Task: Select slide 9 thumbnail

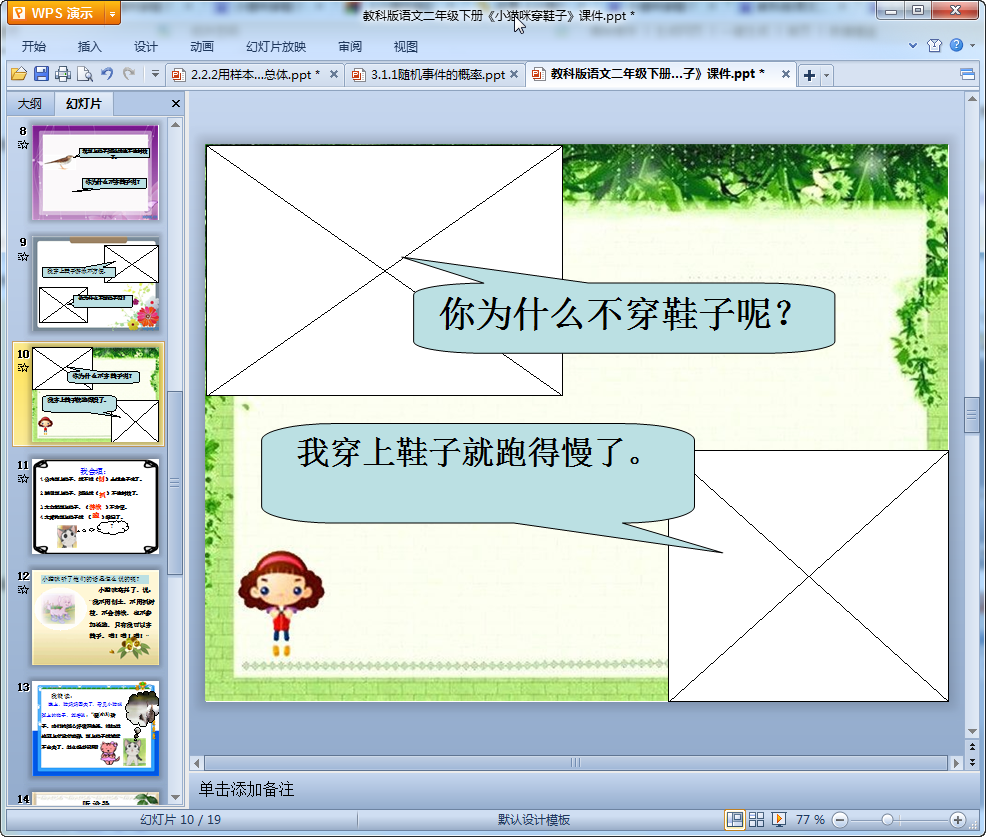Action: pyautogui.click(x=96, y=283)
